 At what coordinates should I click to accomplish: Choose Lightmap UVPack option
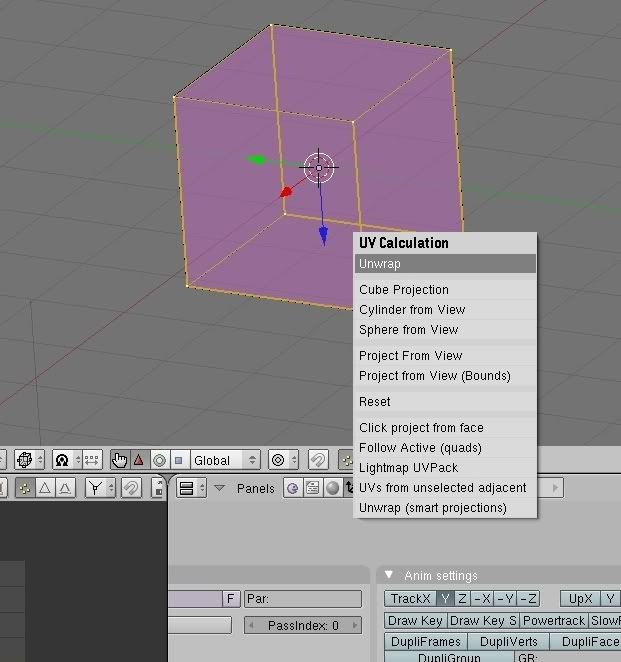[x=445, y=468]
